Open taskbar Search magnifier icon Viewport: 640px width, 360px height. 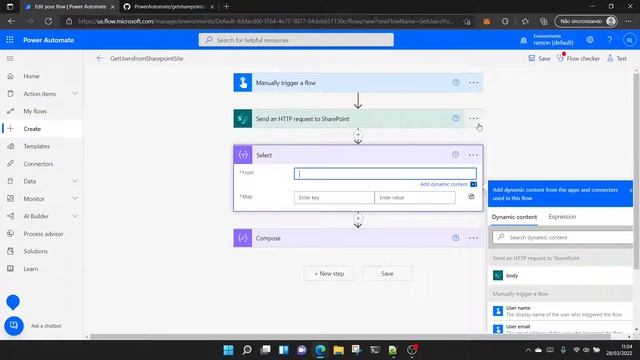247,350
